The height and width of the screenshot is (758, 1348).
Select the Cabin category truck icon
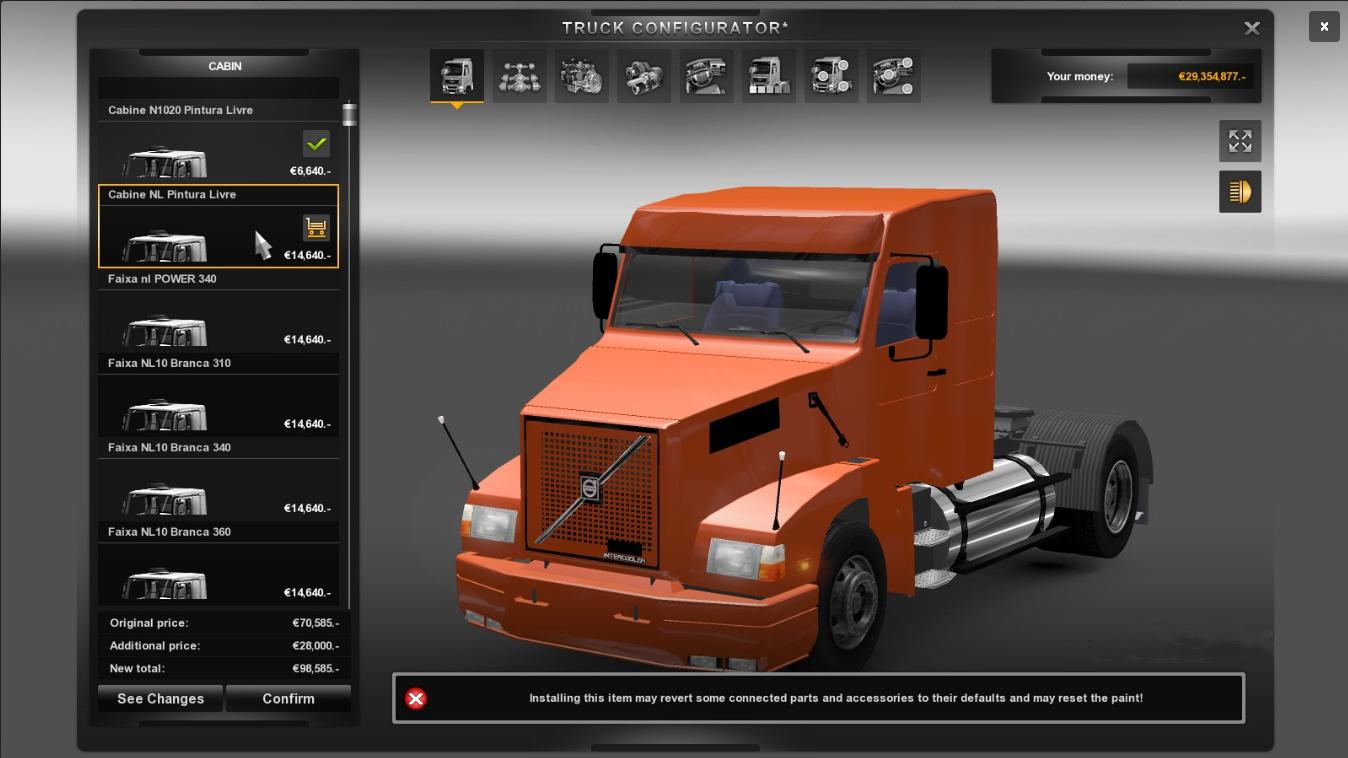[x=457, y=76]
